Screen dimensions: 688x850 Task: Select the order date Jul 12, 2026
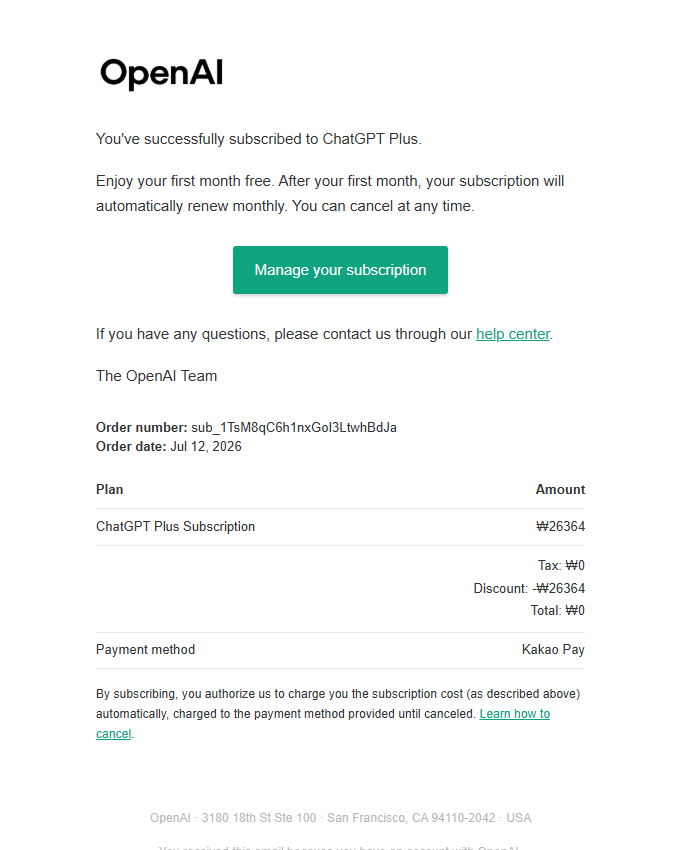[x=206, y=446]
